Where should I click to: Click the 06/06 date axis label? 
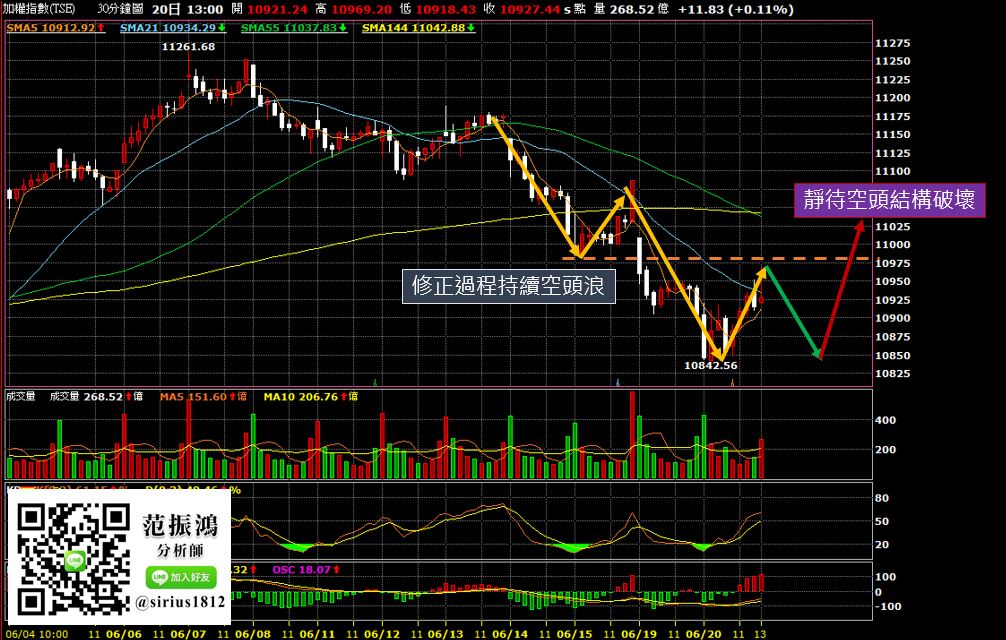(x=124, y=634)
